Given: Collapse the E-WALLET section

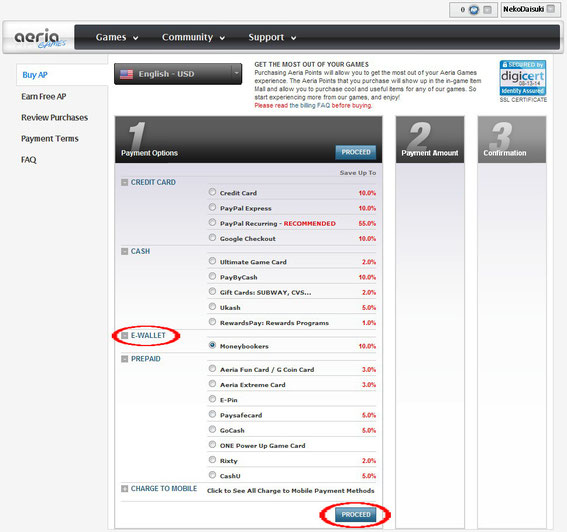Looking at the screenshot, I should [124, 336].
